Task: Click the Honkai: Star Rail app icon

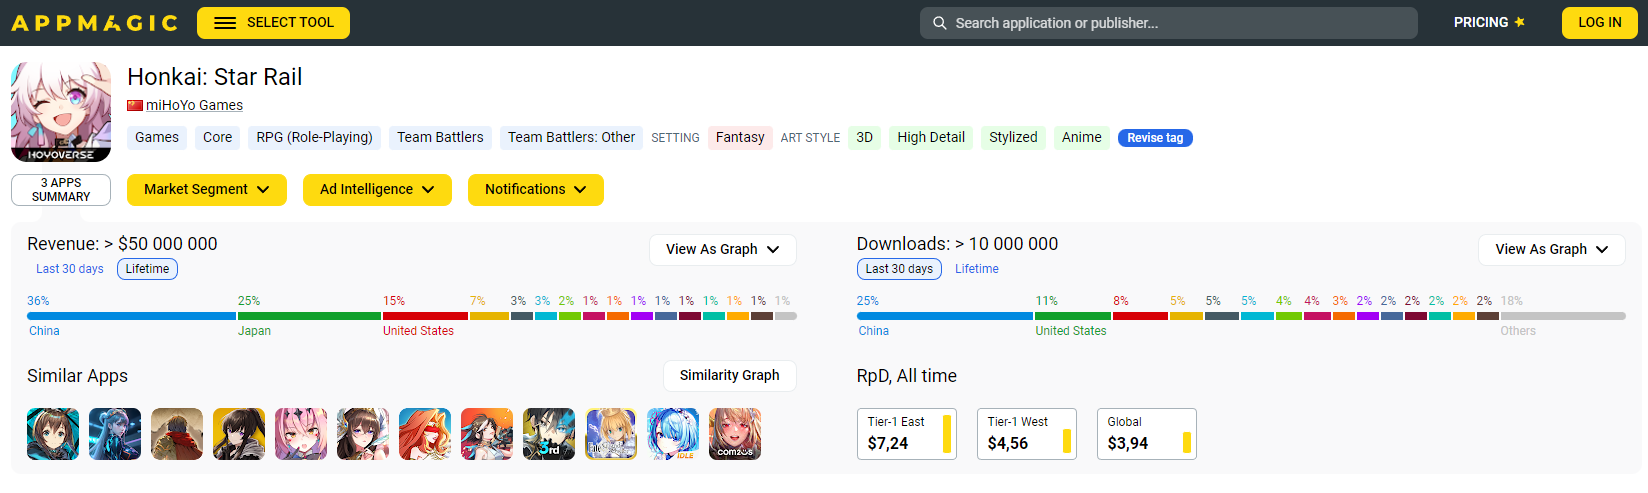Action: pyautogui.click(x=61, y=111)
